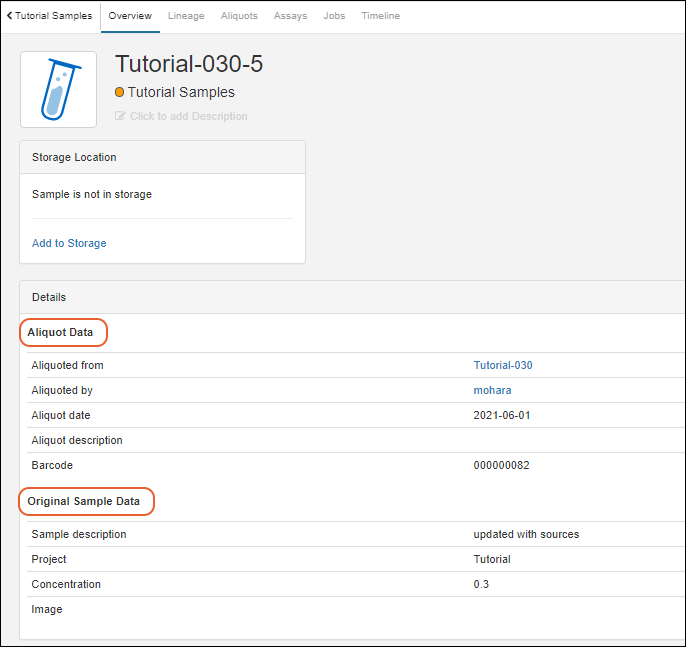View the Jobs tab
This screenshot has height=647, width=686.
tap(334, 16)
